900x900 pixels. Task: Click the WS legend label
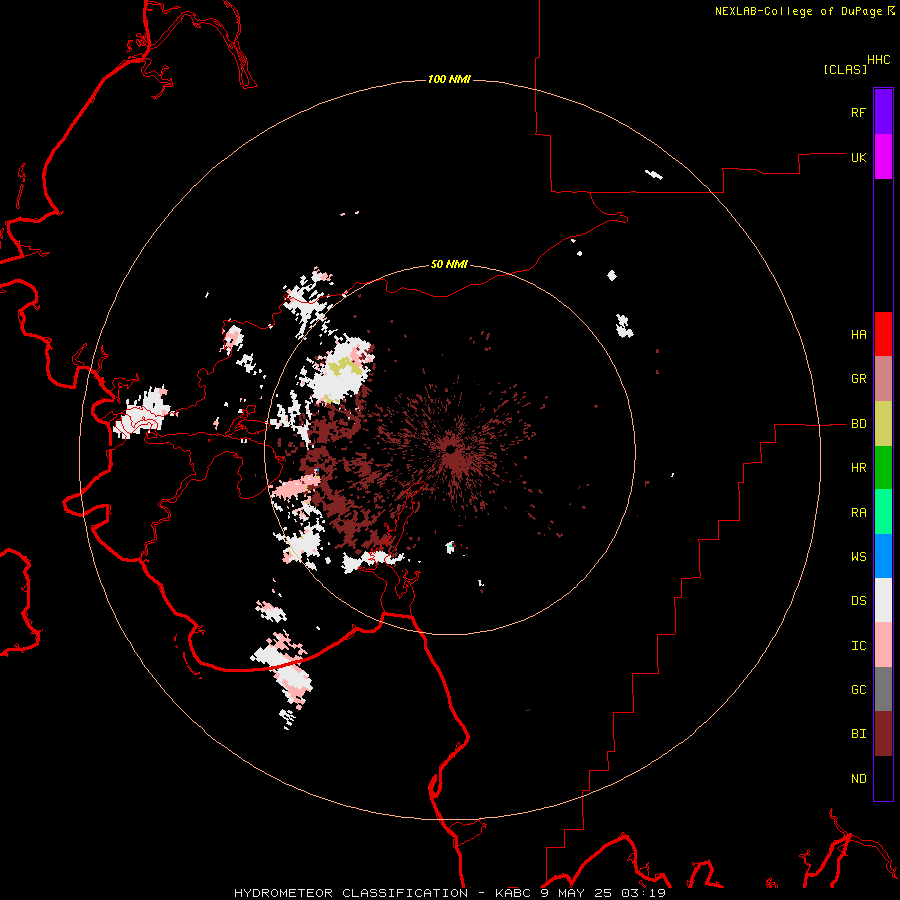point(858,557)
